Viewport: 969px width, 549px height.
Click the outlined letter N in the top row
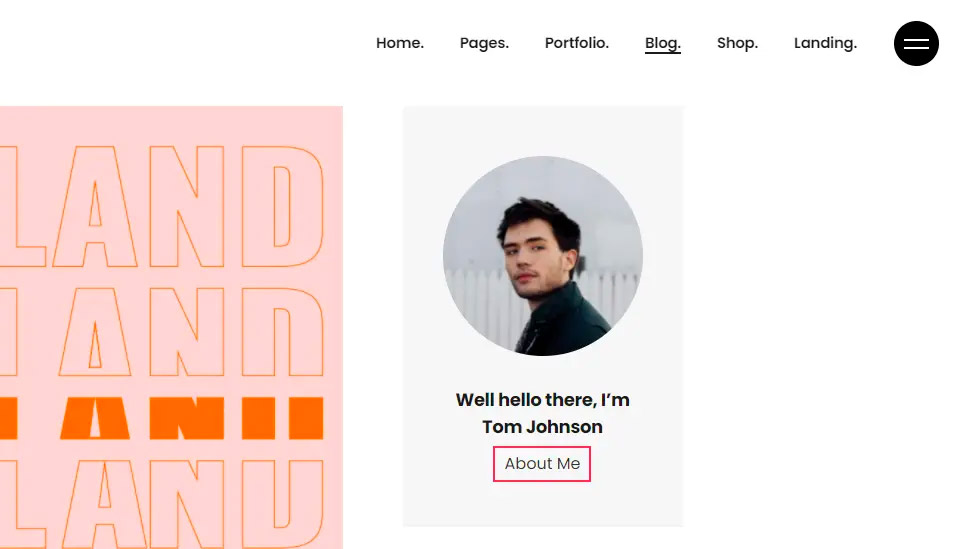click(187, 207)
